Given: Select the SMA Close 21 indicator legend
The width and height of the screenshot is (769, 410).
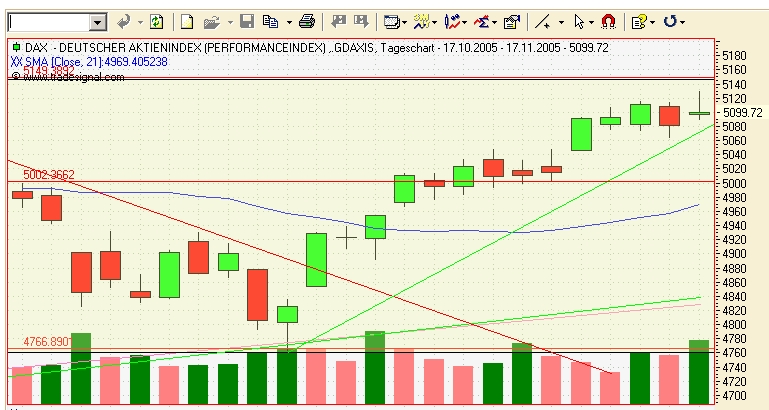Looking at the screenshot, I should [x=89, y=62].
